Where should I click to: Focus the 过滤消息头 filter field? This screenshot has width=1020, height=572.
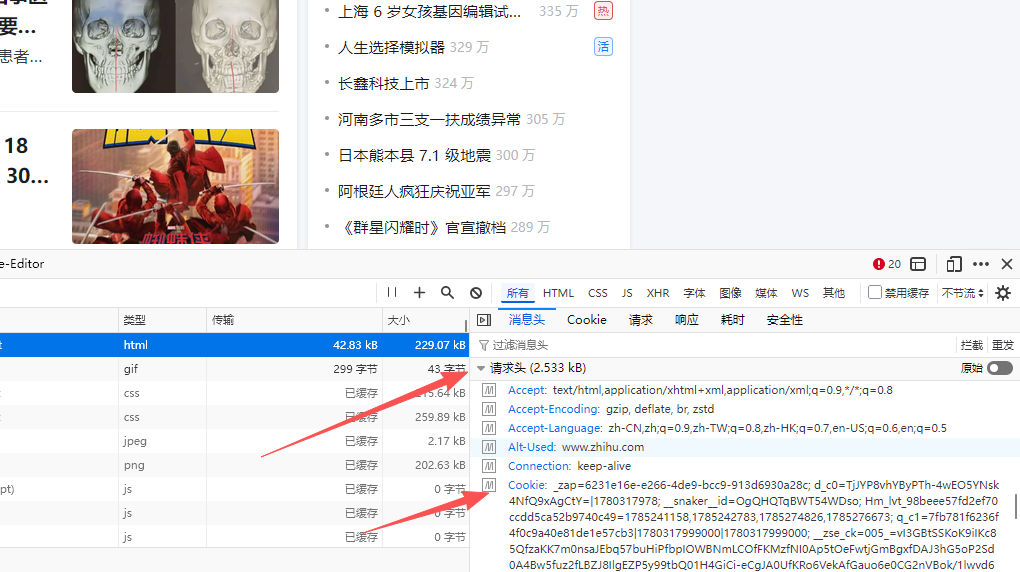[716, 345]
